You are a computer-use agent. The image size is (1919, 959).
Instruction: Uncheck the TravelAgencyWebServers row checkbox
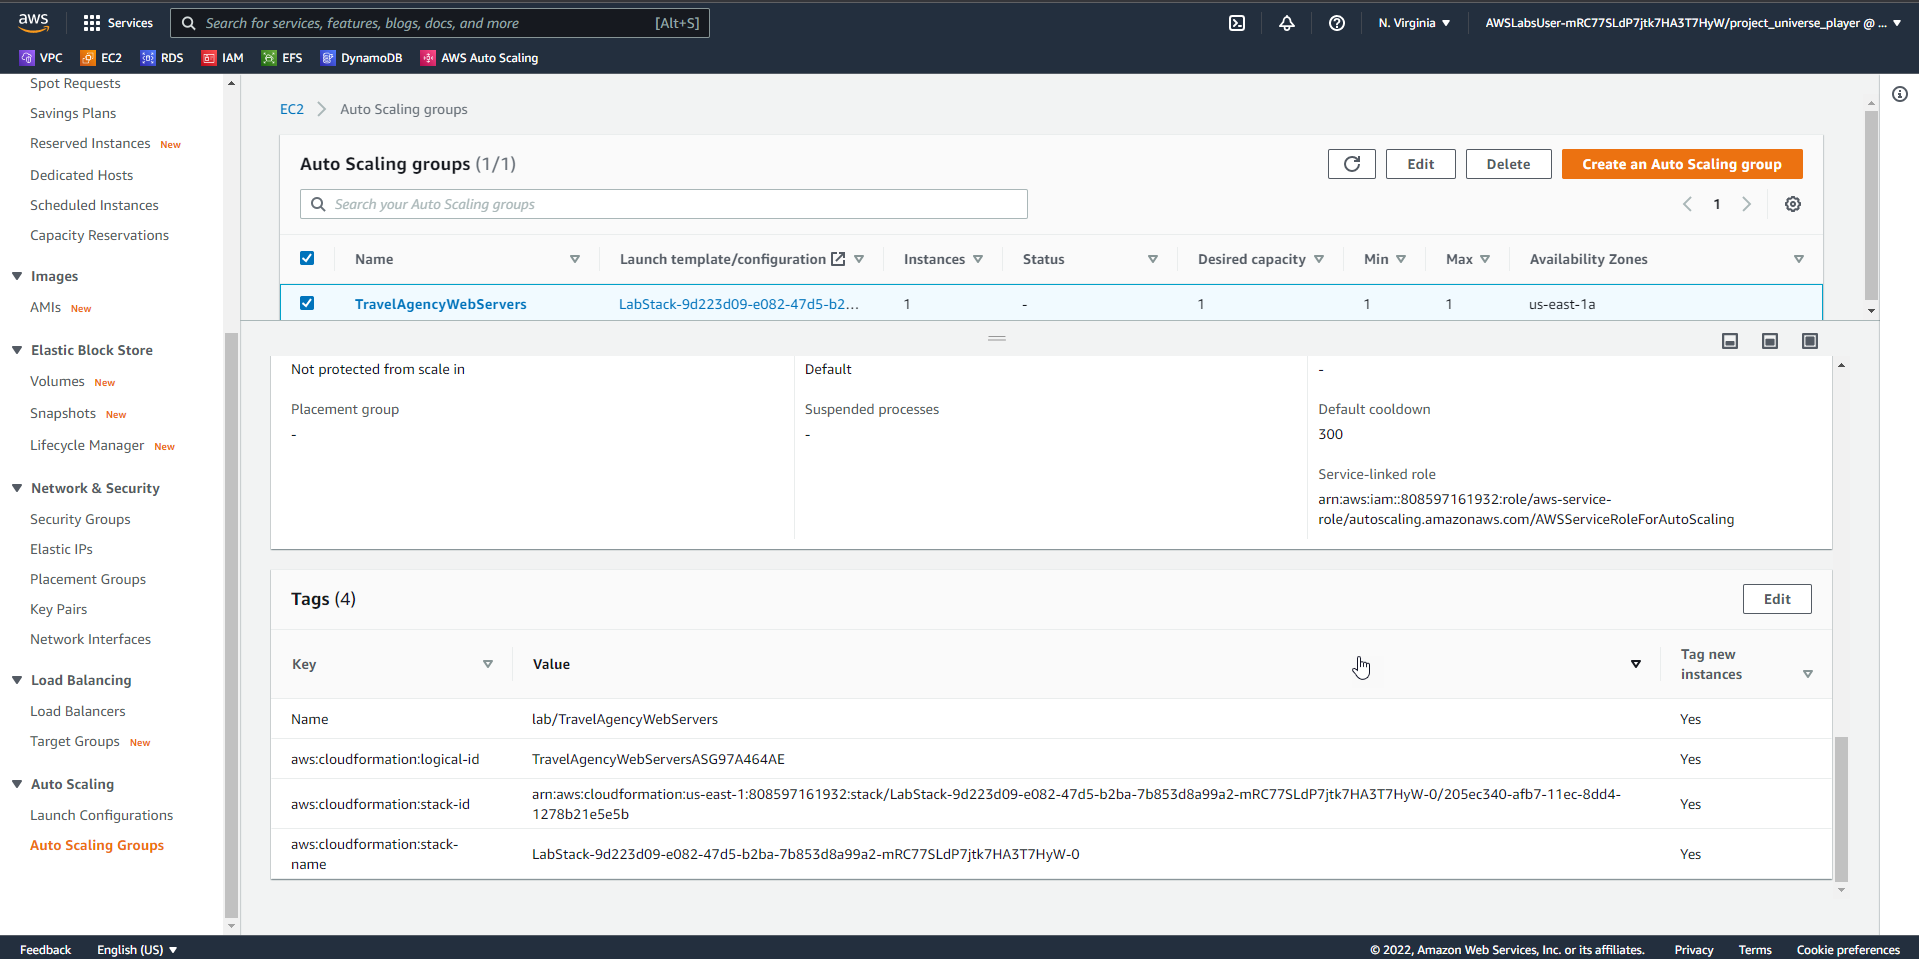tap(307, 303)
